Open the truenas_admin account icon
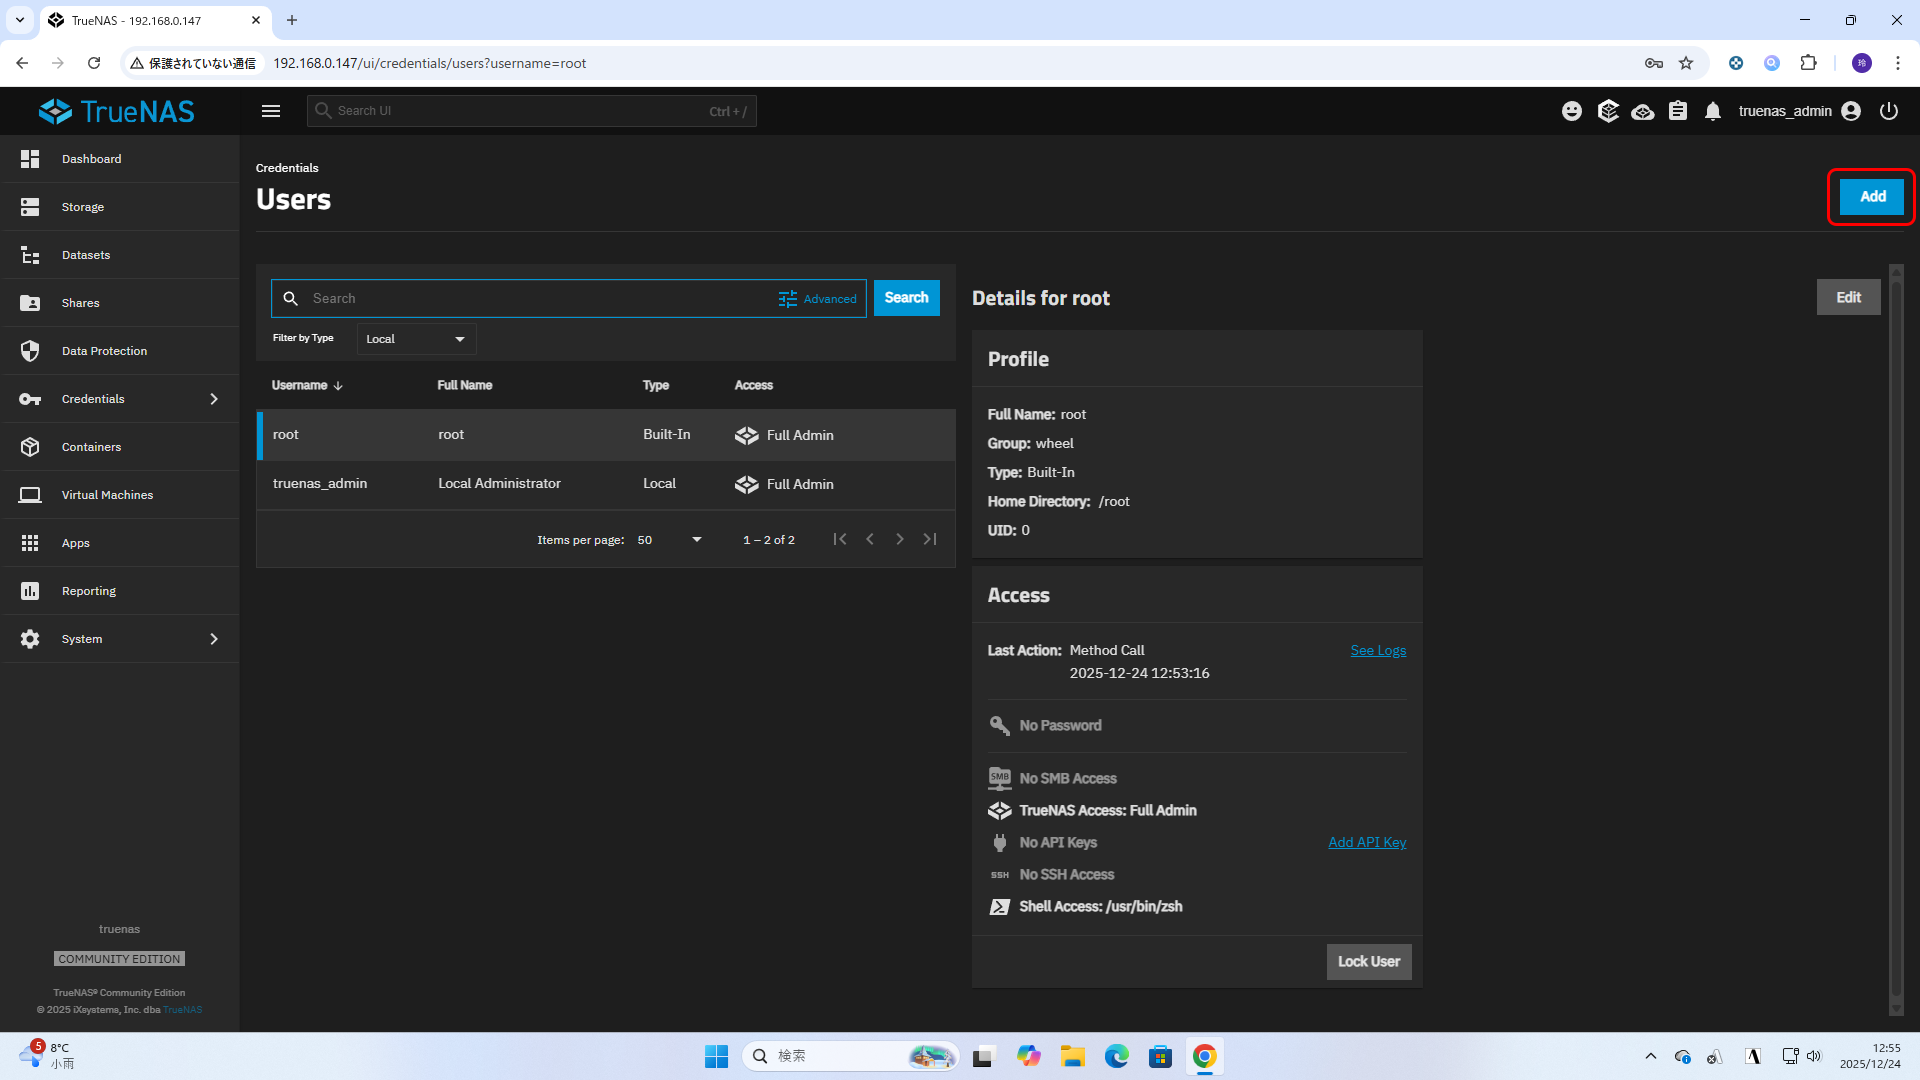1920x1080 pixels. 1851,111
